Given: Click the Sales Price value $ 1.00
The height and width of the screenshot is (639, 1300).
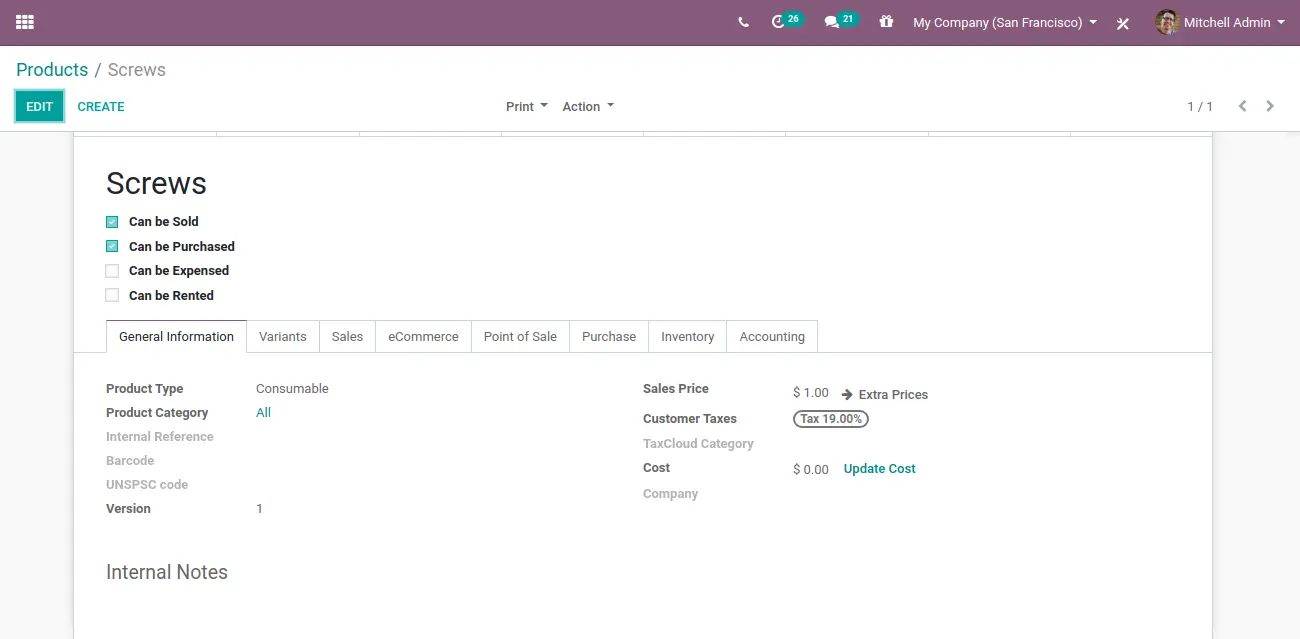Looking at the screenshot, I should (x=811, y=393).
